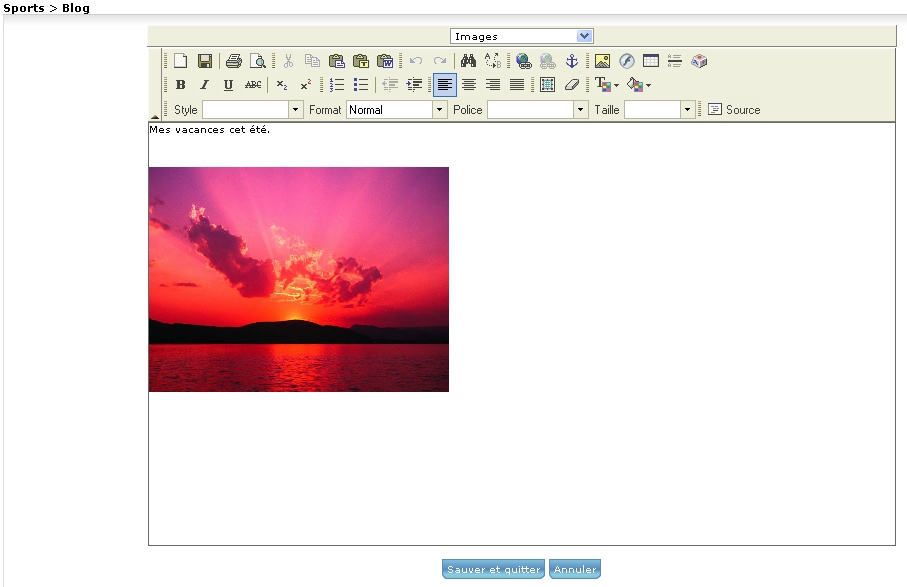This screenshot has width=907, height=587.
Task: Insert a table with the table icon
Action: click(x=651, y=61)
